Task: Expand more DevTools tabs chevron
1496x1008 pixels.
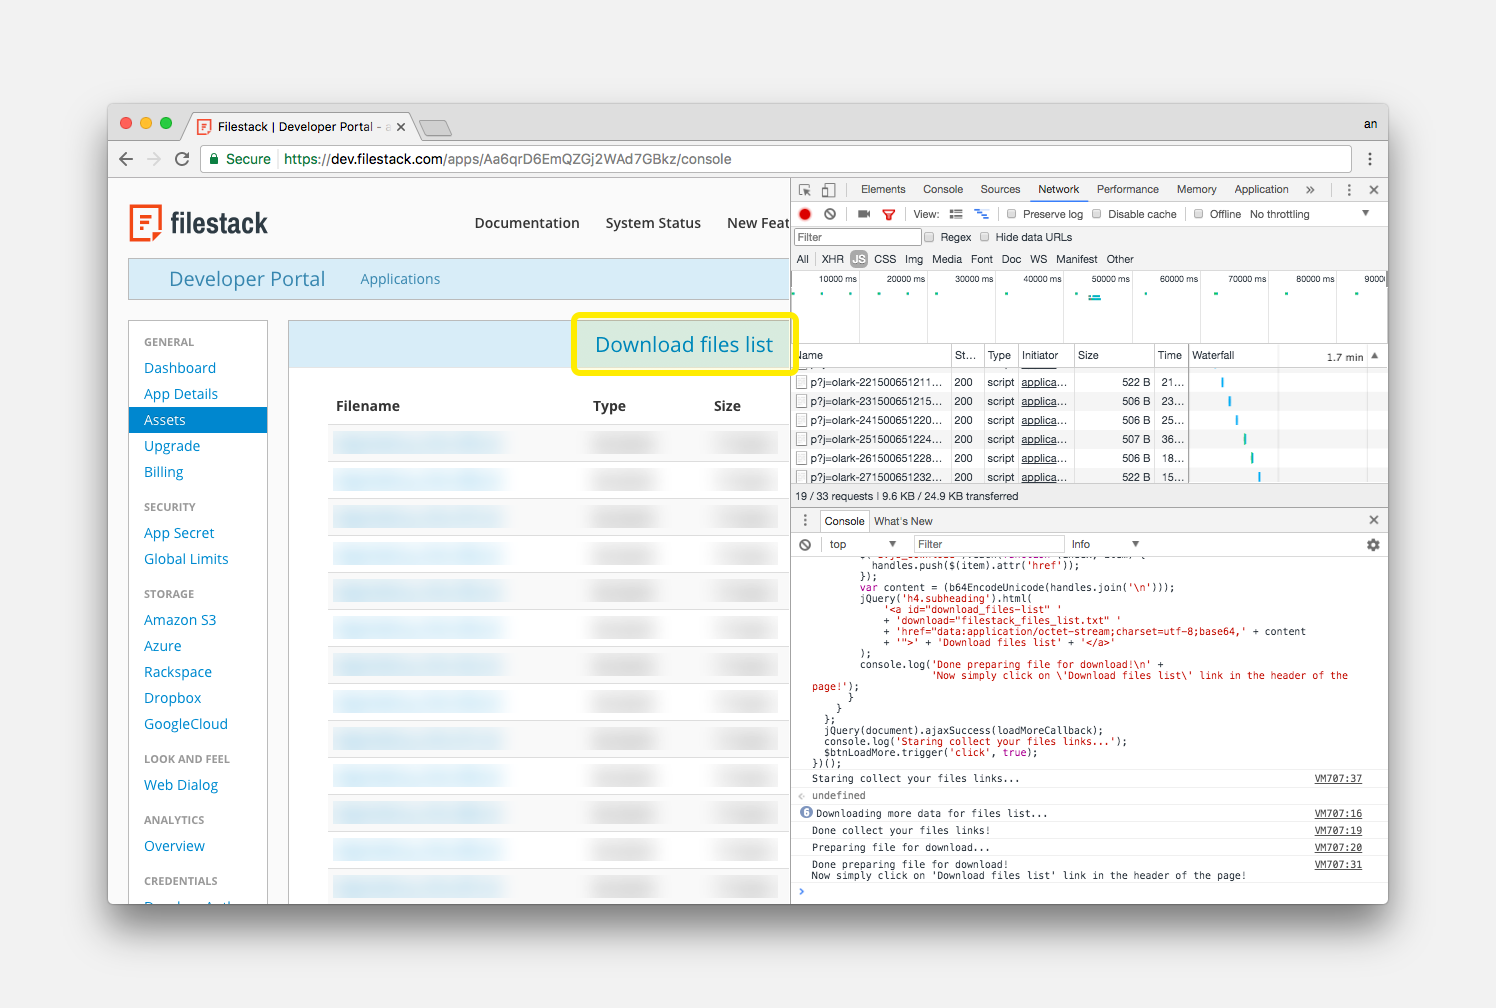Action: point(1310,190)
